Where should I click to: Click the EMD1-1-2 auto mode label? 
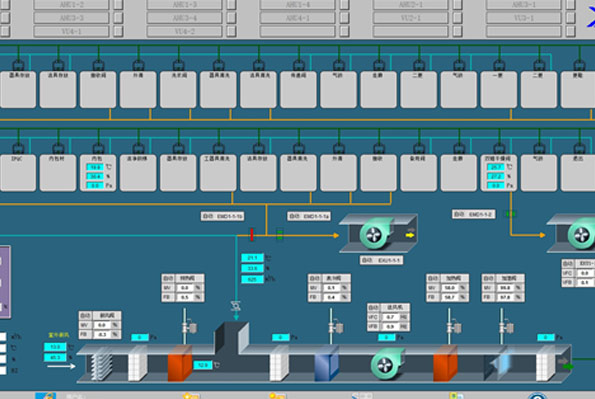tap(474, 214)
